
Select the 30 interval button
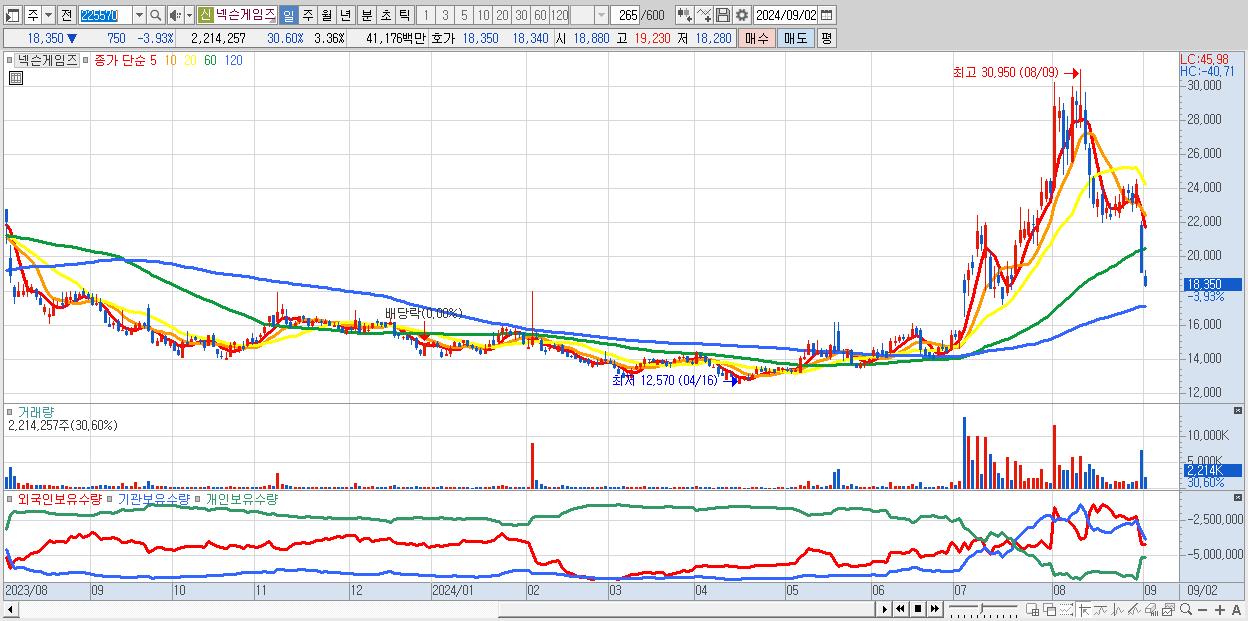(521, 15)
